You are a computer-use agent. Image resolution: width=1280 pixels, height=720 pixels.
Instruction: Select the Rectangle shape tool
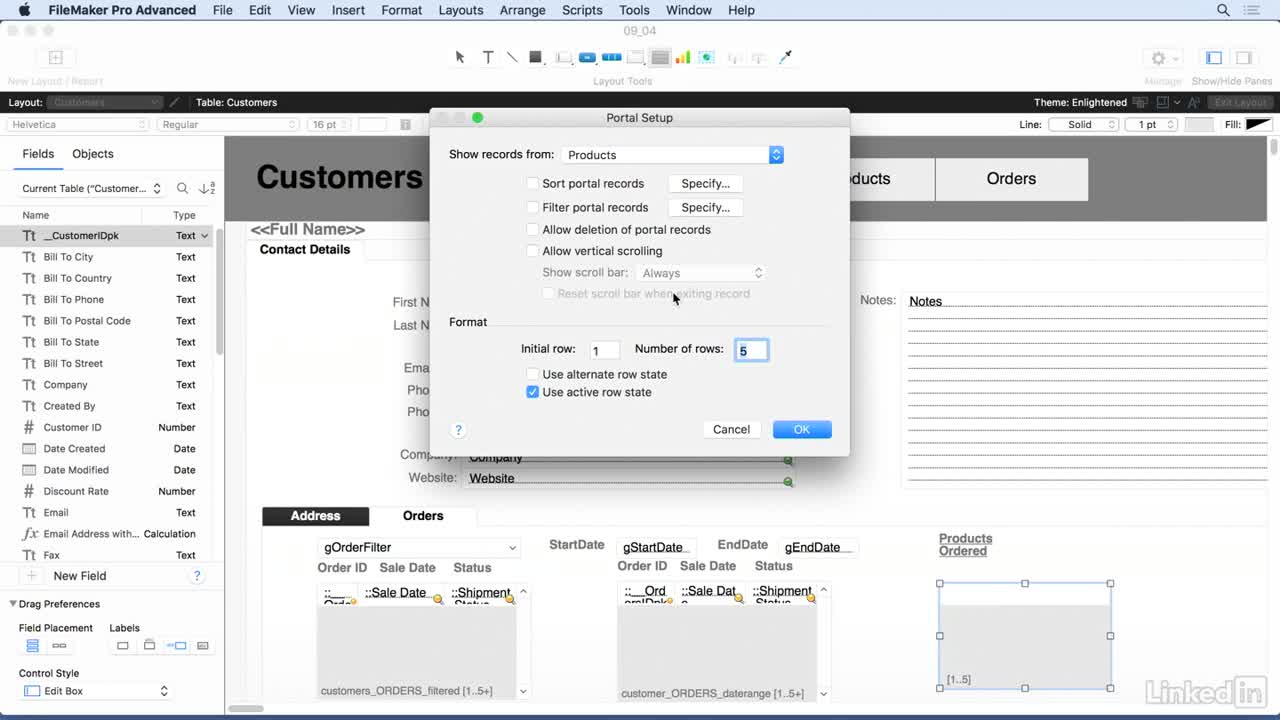pyautogui.click(x=535, y=57)
